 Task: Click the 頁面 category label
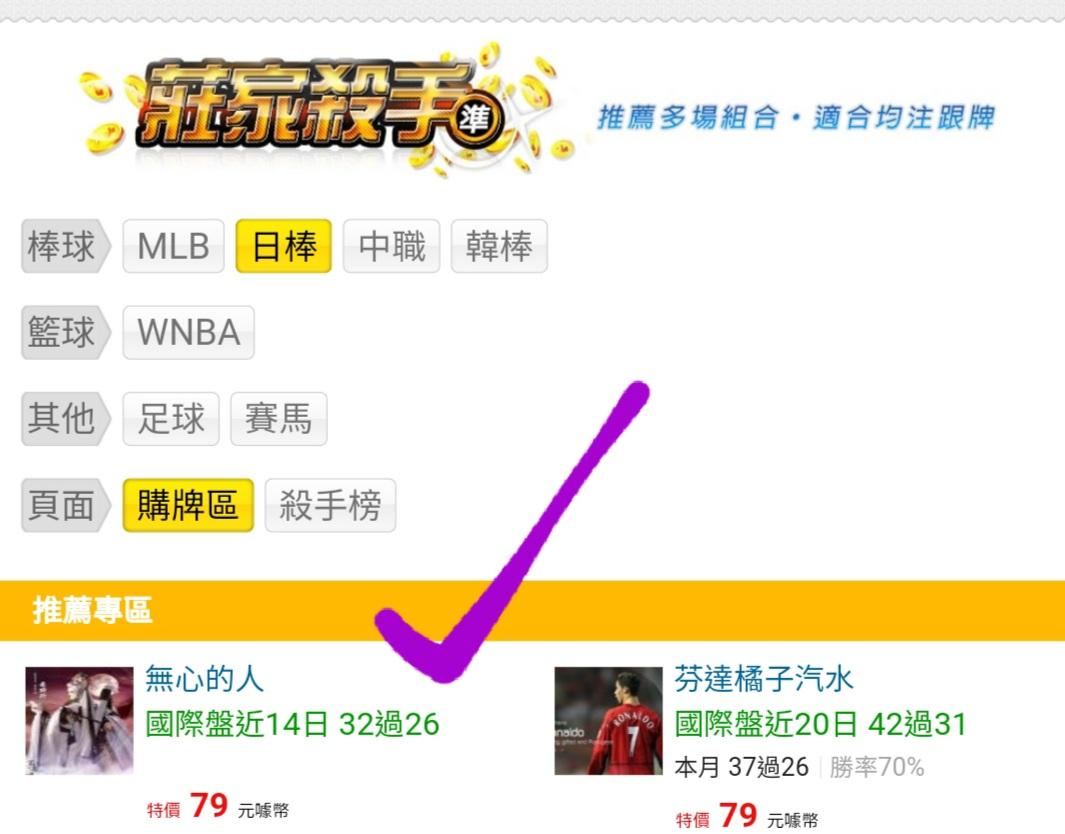click(65, 505)
